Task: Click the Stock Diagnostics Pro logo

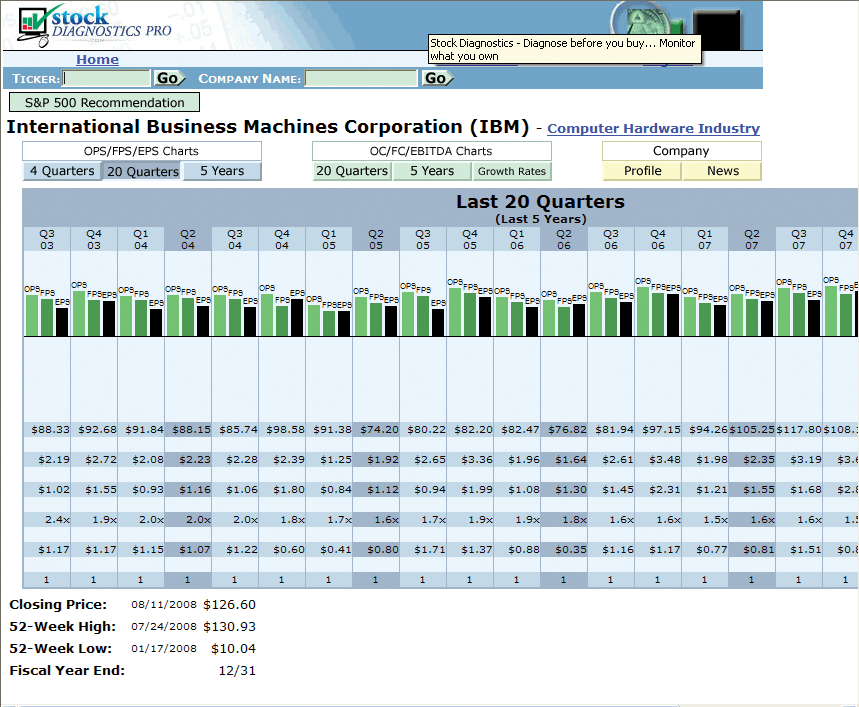Action: pyautogui.click(x=95, y=26)
